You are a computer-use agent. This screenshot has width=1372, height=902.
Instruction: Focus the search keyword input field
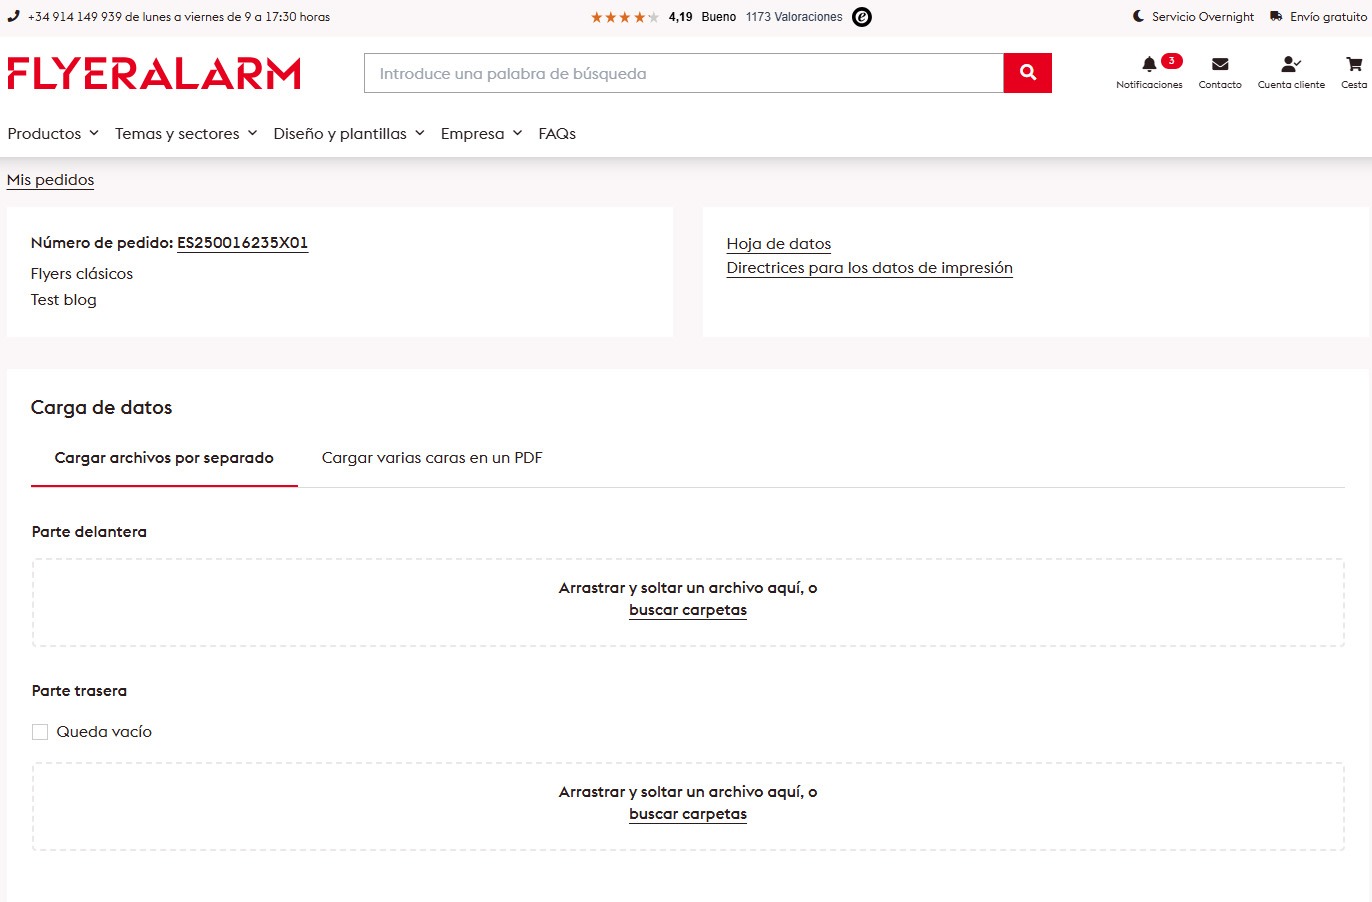click(684, 74)
